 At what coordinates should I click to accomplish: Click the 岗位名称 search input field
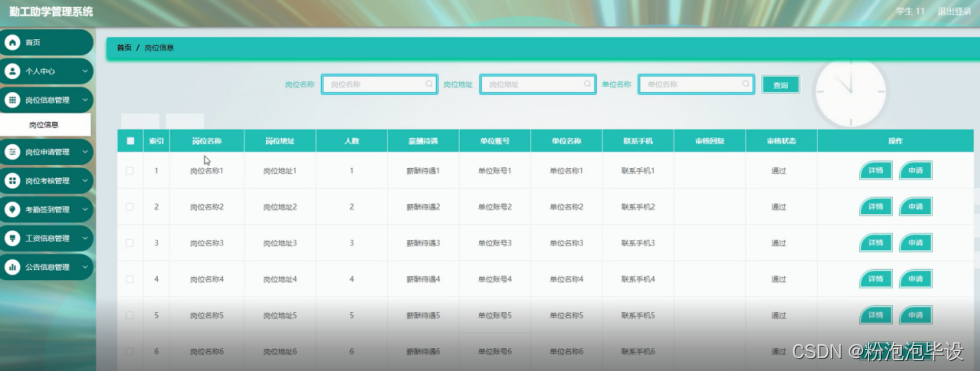(379, 84)
